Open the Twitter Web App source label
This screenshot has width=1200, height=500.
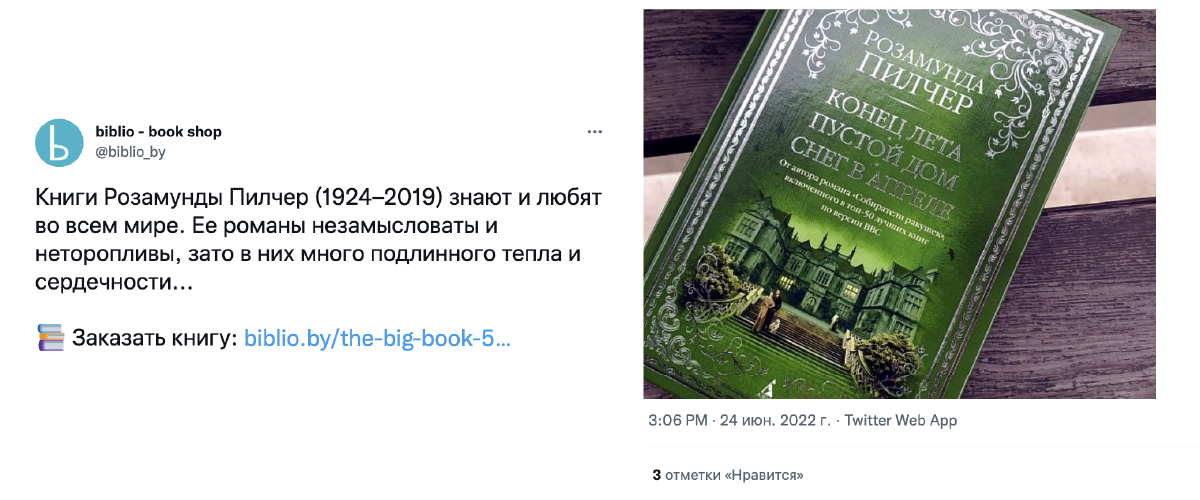pos(901,420)
